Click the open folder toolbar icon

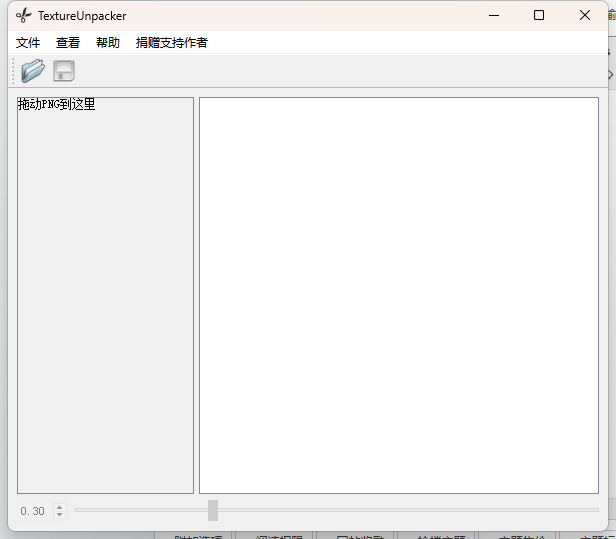coord(33,71)
